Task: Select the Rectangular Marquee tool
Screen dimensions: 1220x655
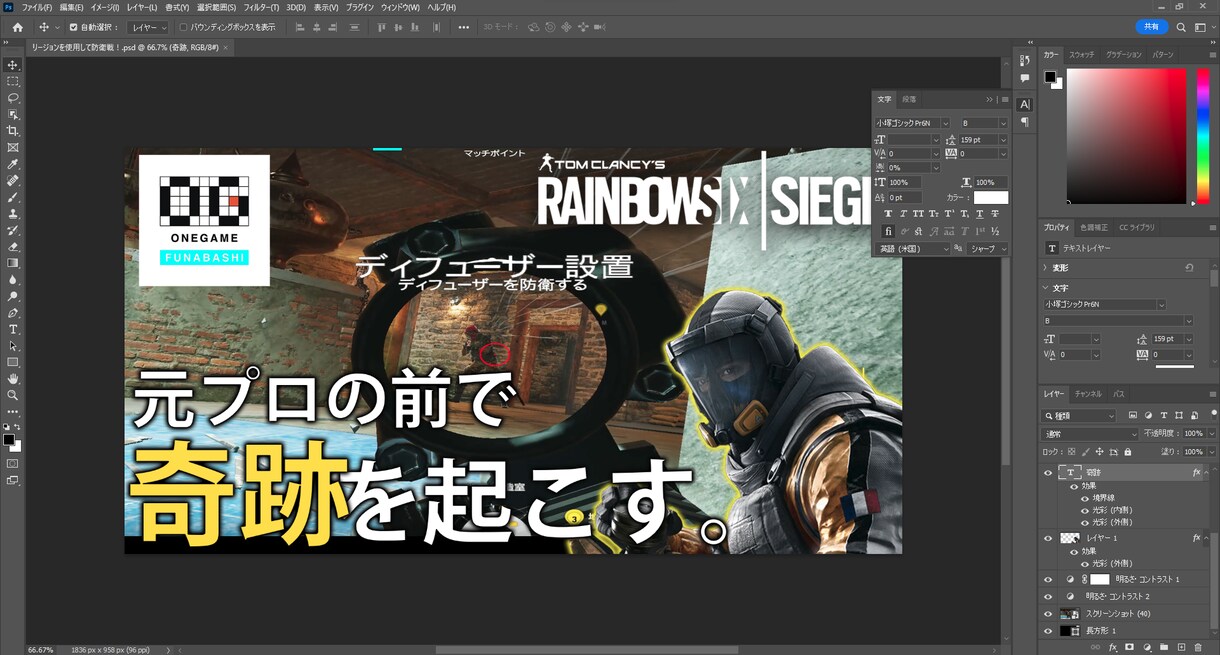Action: 13,81
